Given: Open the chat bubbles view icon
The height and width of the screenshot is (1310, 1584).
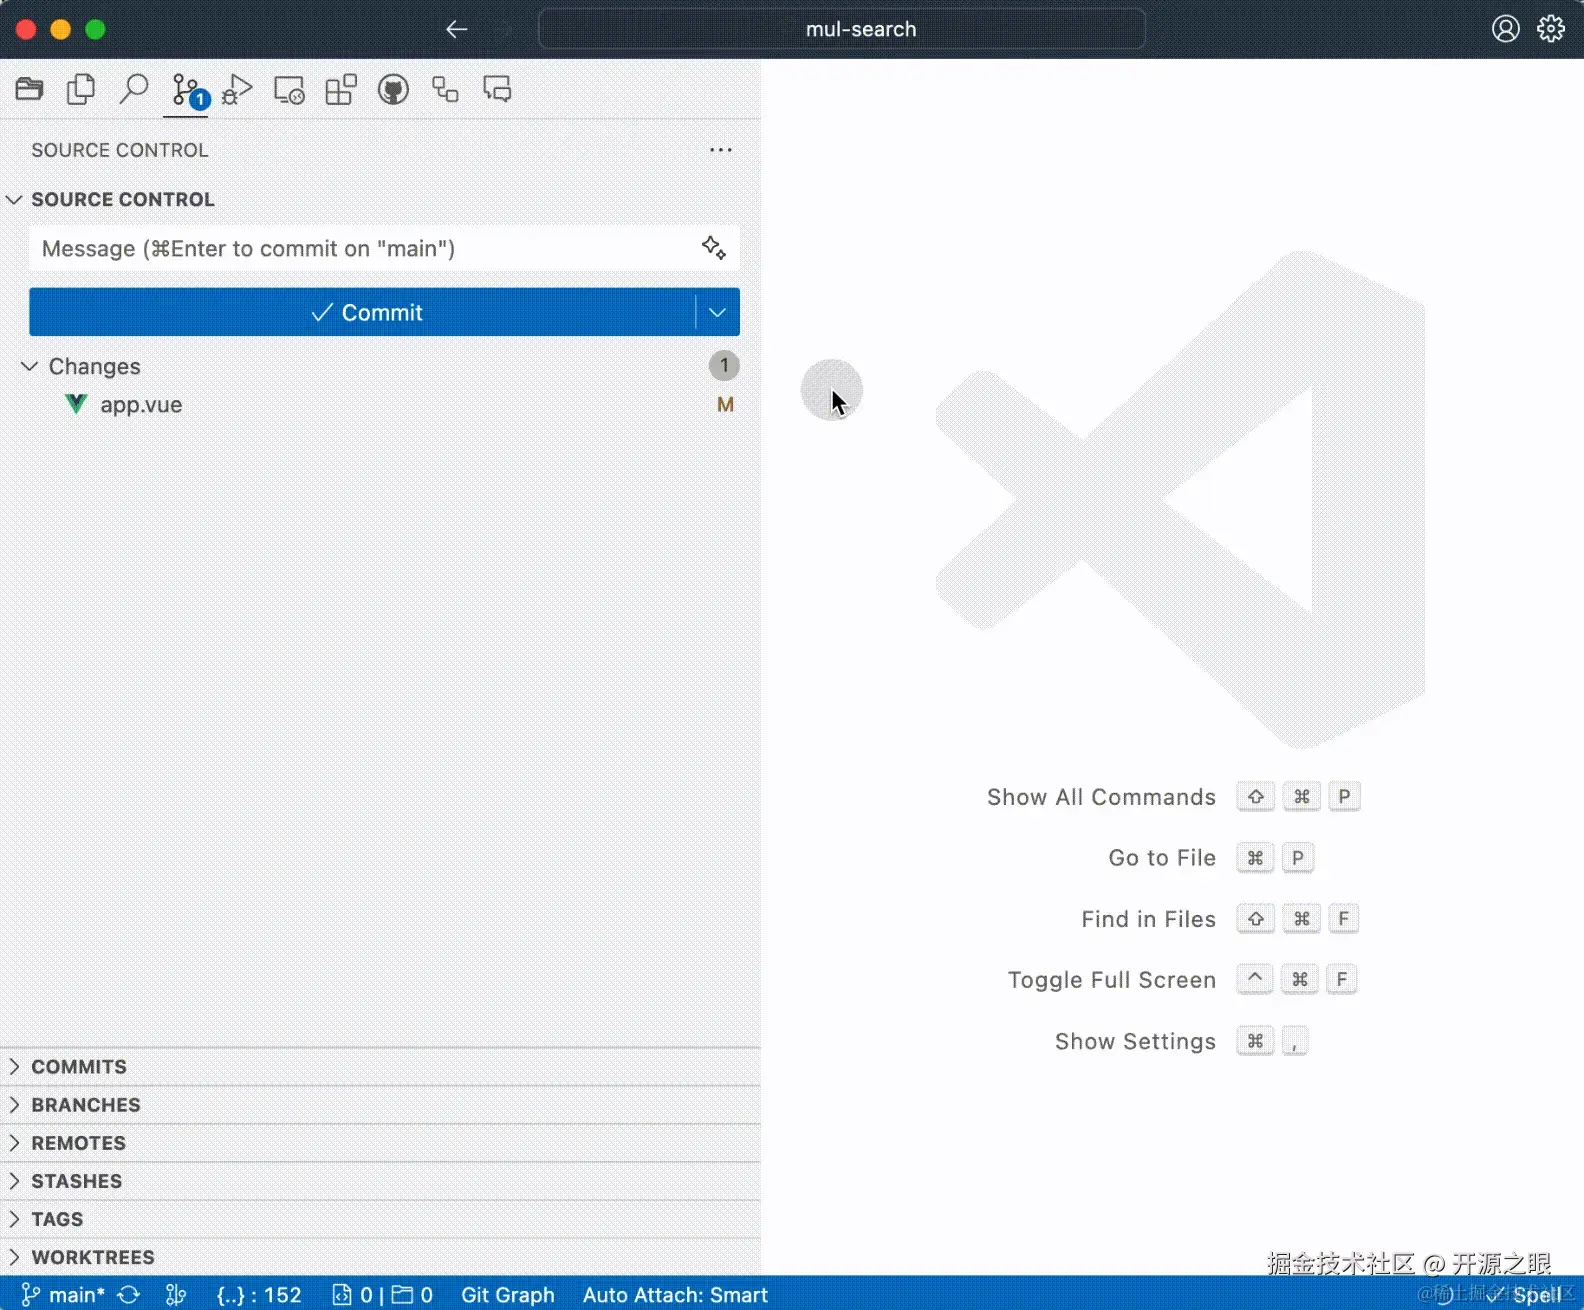Looking at the screenshot, I should coord(497,90).
